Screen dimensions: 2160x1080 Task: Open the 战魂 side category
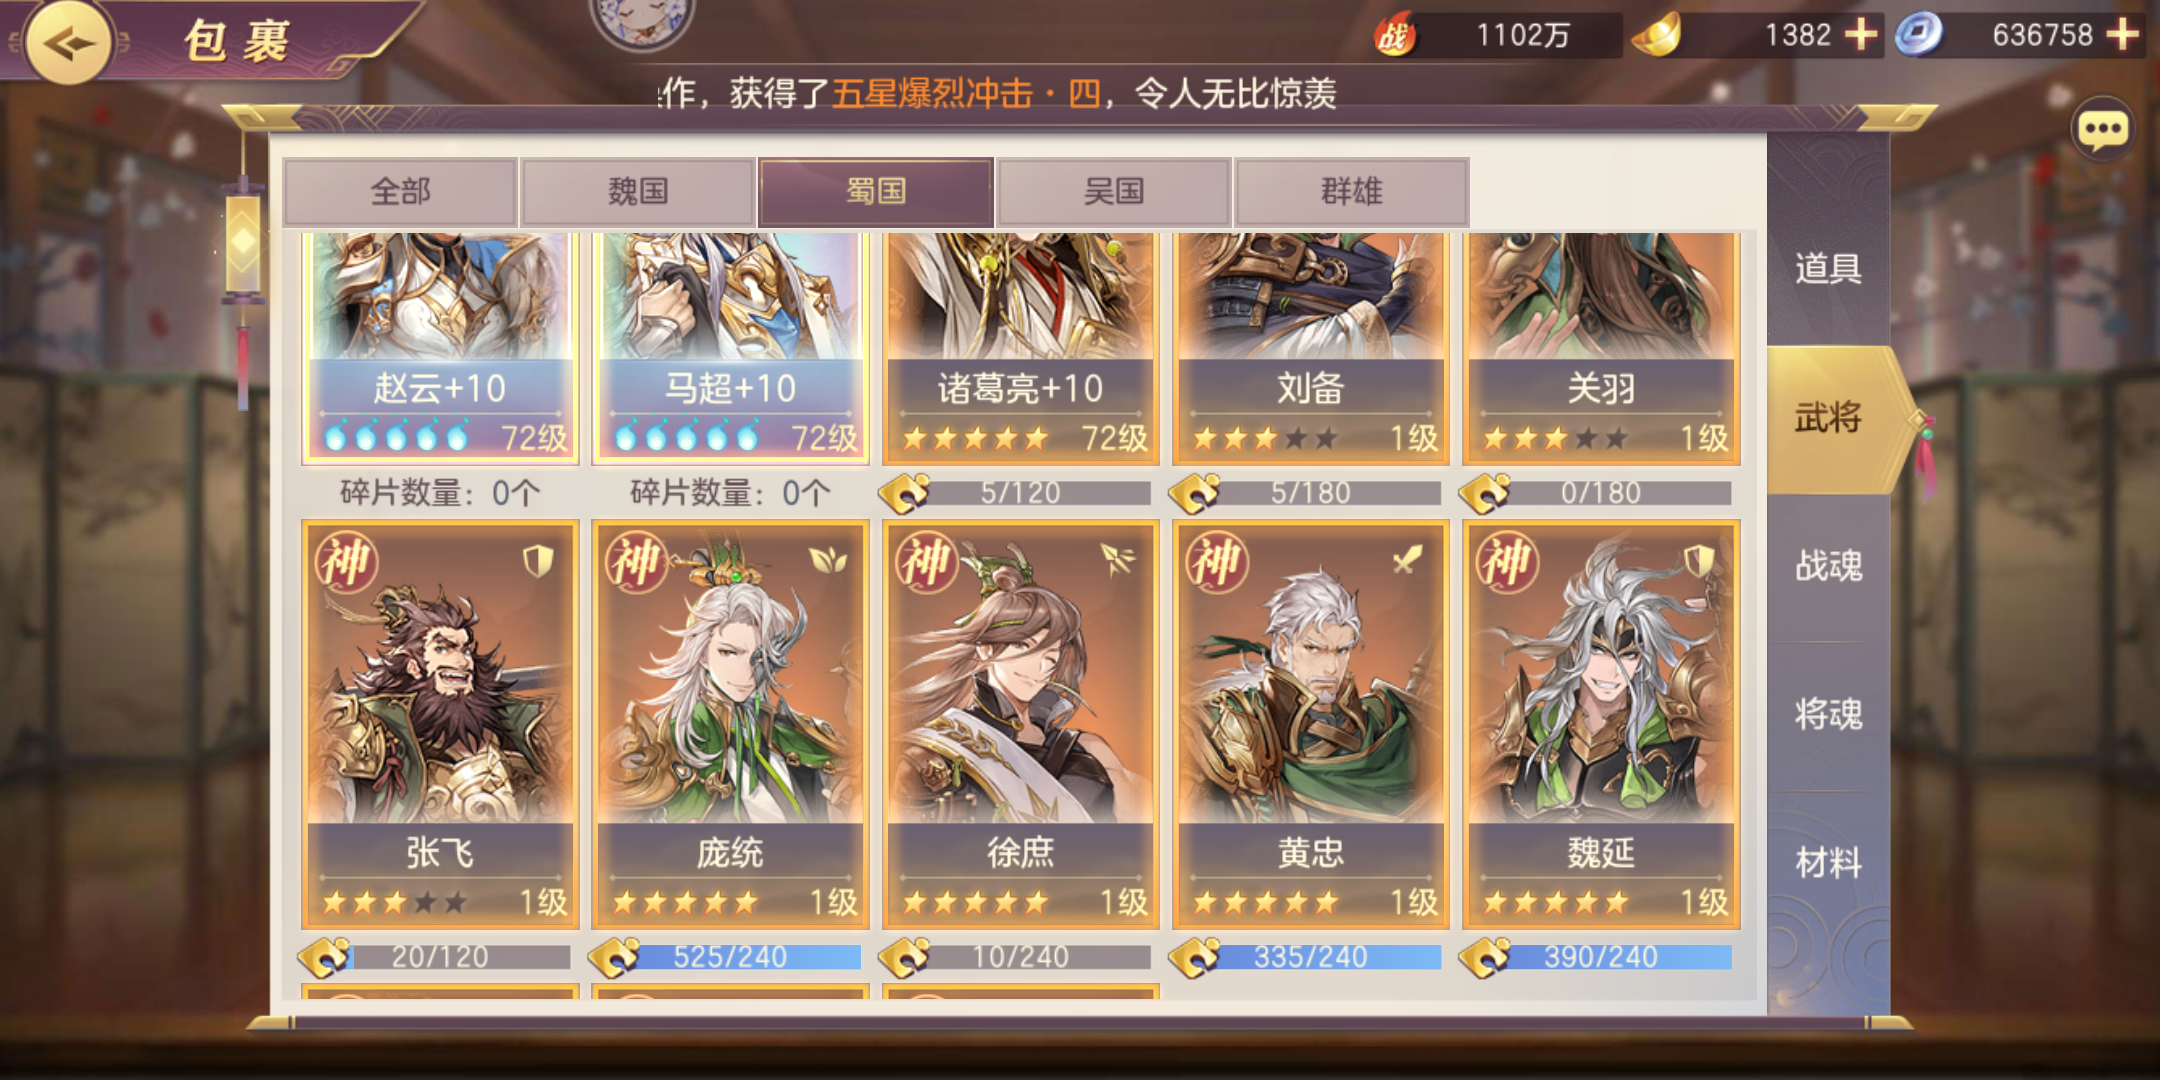tap(1828, 566)
